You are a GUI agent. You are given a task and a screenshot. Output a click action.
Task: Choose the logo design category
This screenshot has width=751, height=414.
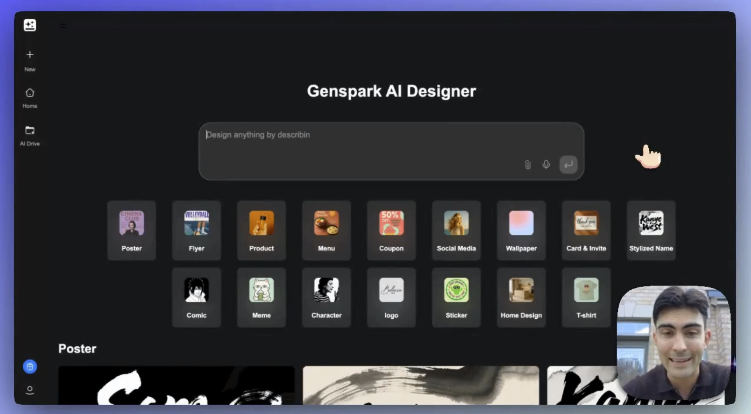391,298
